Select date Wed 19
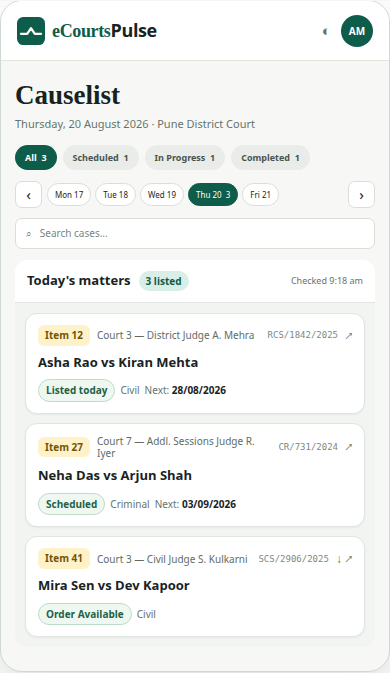This screenshot has height=673, width=390. click(x=162, y=194)
